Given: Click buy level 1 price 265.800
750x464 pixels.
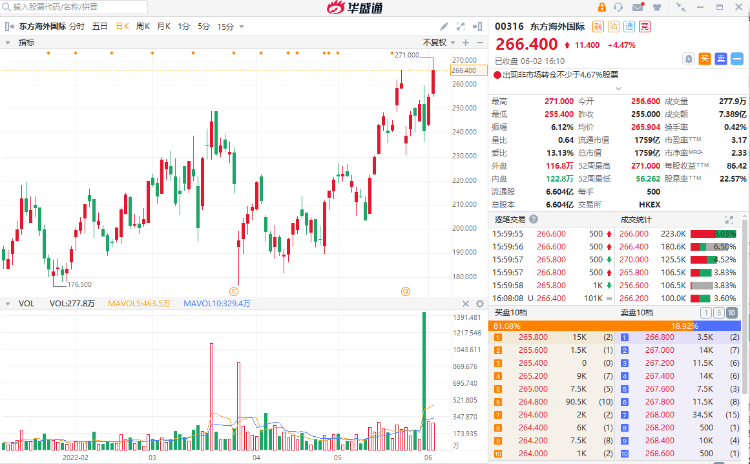Looking at the screenshot, I should 533,337.
